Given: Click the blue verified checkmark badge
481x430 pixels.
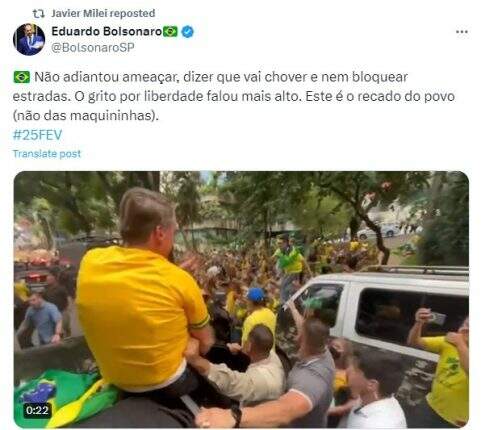Looking at the screenshot, I should pyautogui.click(x=188, y=32).
